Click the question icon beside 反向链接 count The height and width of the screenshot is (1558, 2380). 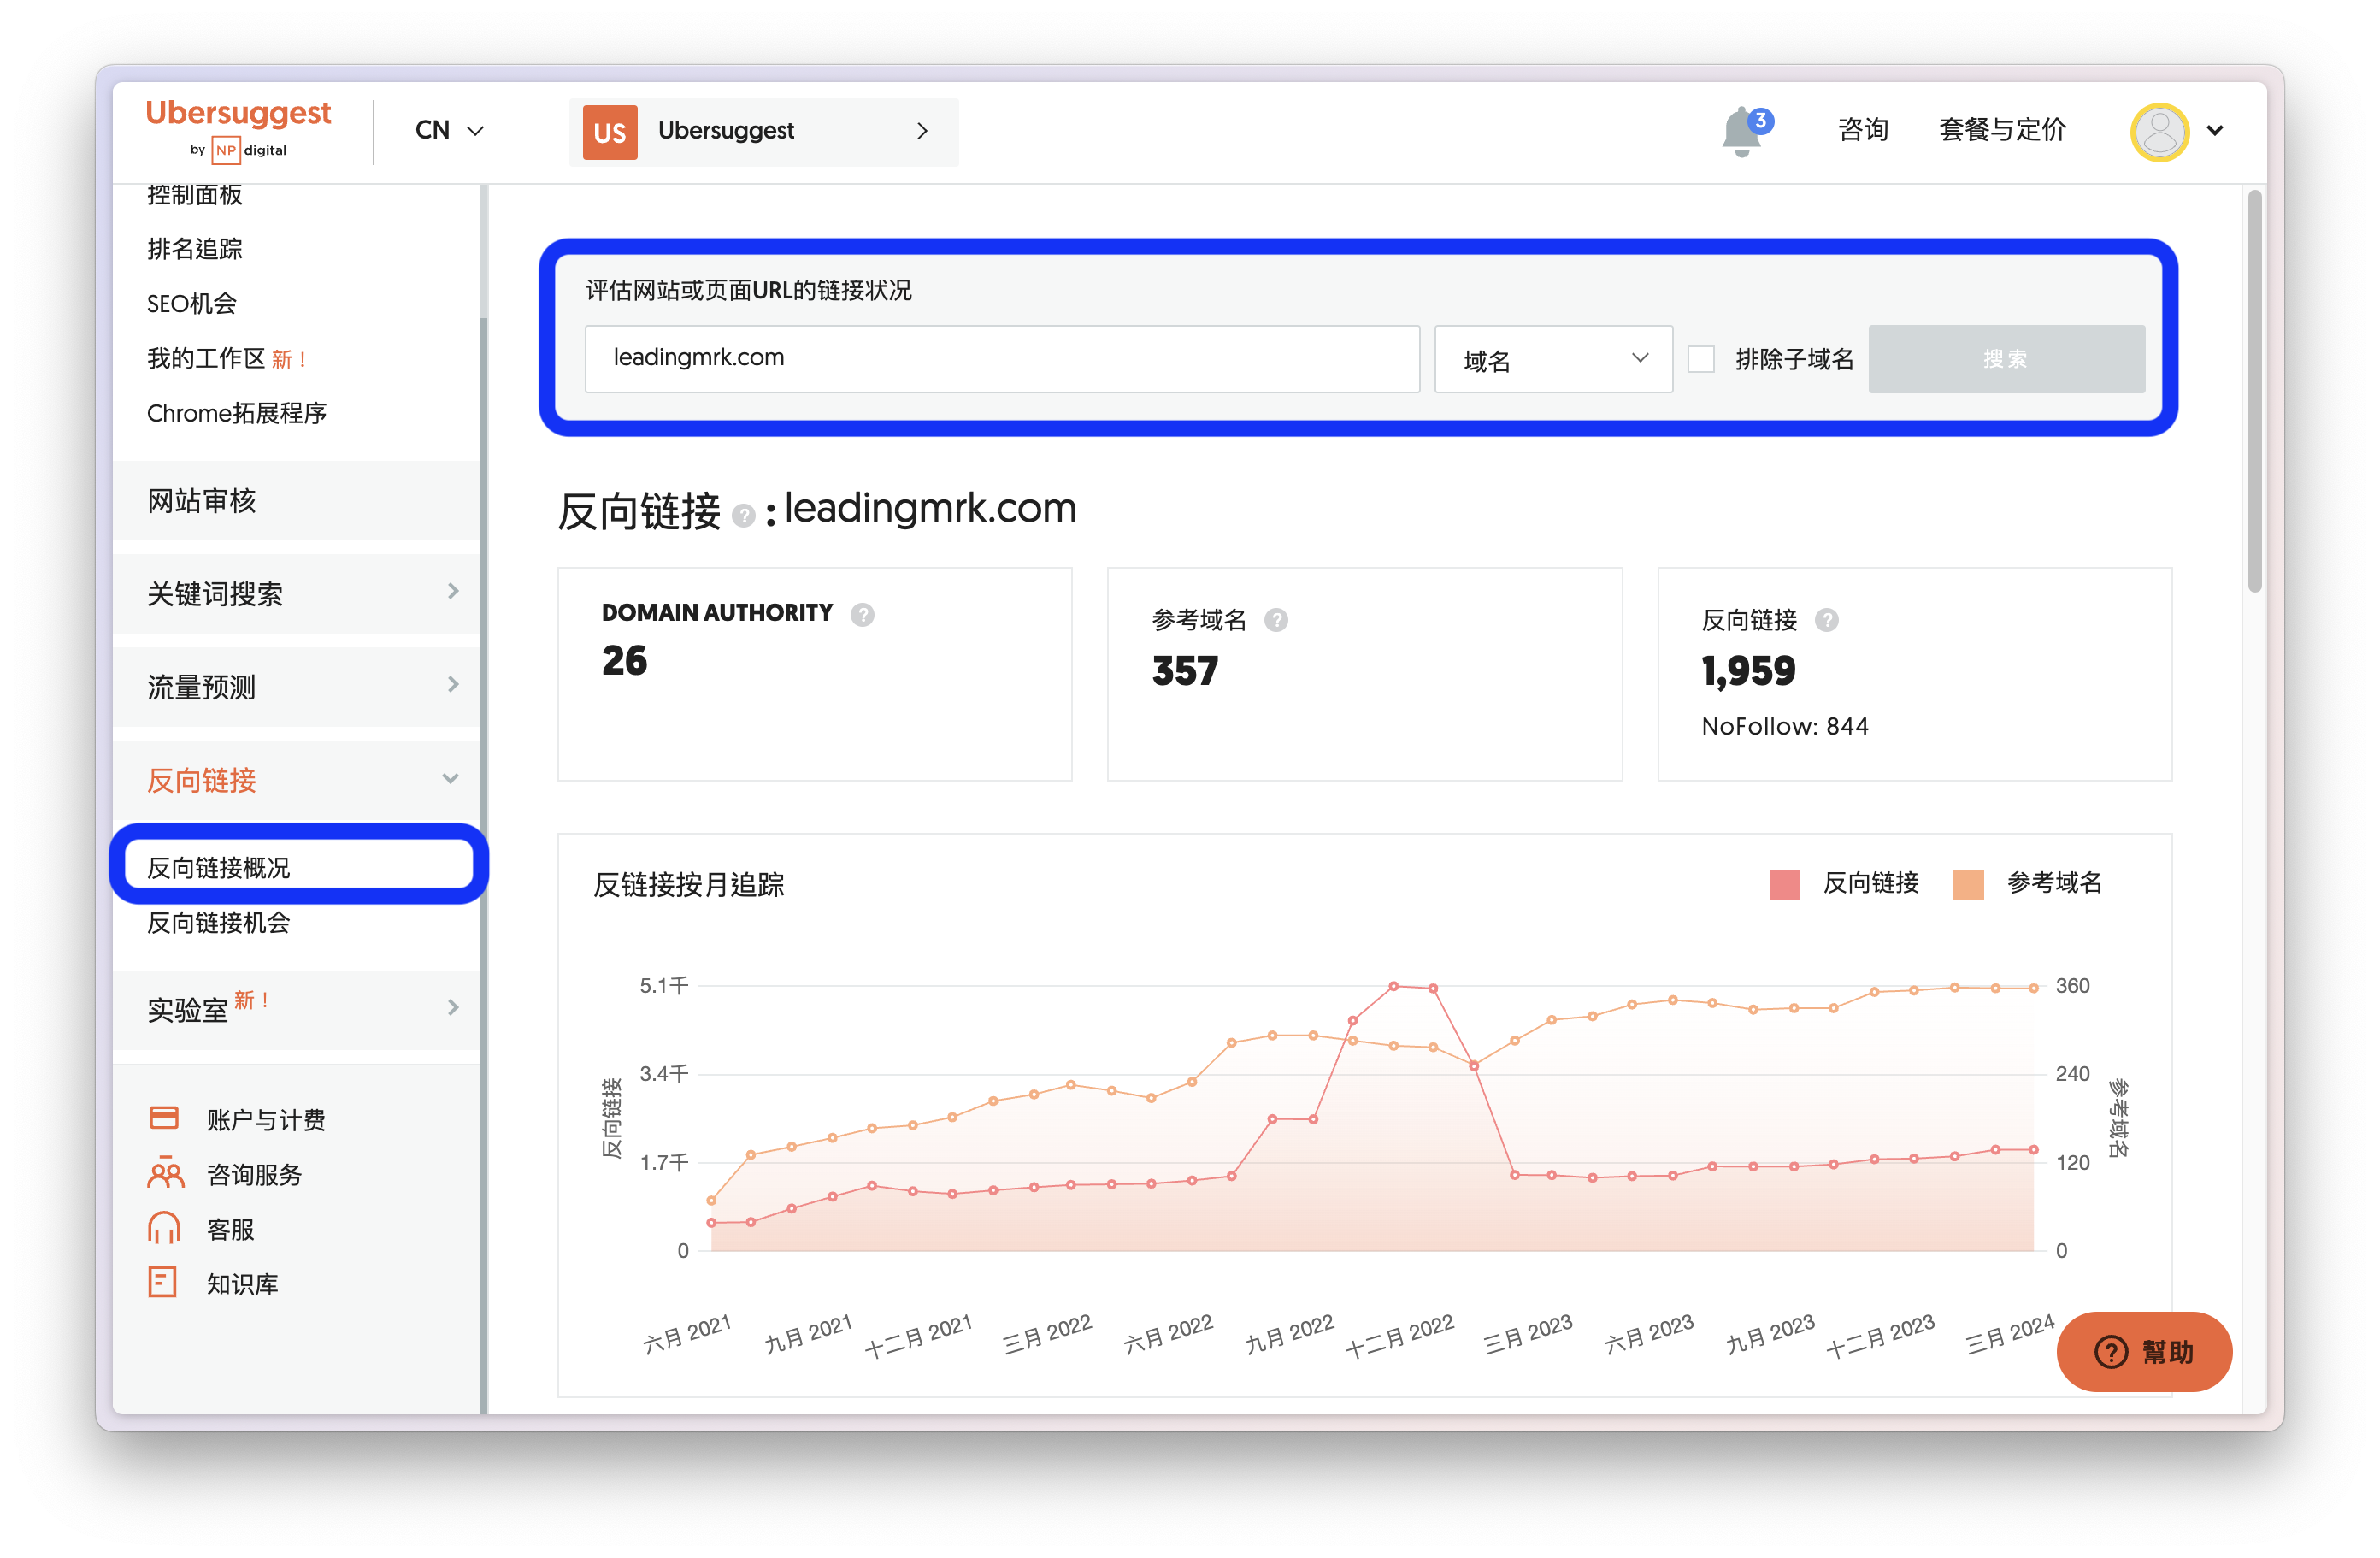pos(1827,620)
